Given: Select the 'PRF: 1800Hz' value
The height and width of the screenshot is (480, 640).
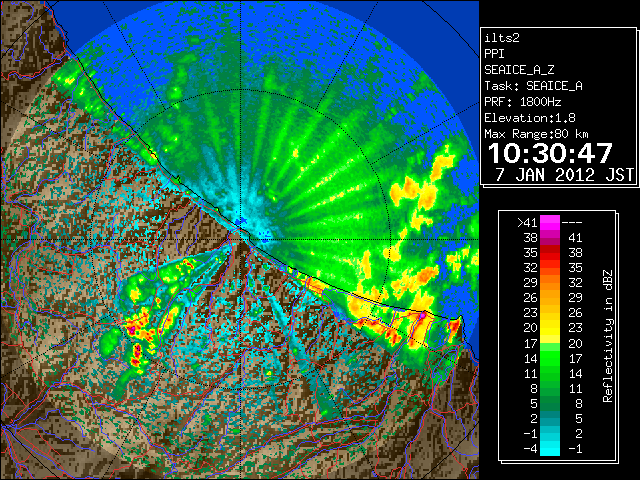Looking at the screenshot, I should click(x=523, y=102).
